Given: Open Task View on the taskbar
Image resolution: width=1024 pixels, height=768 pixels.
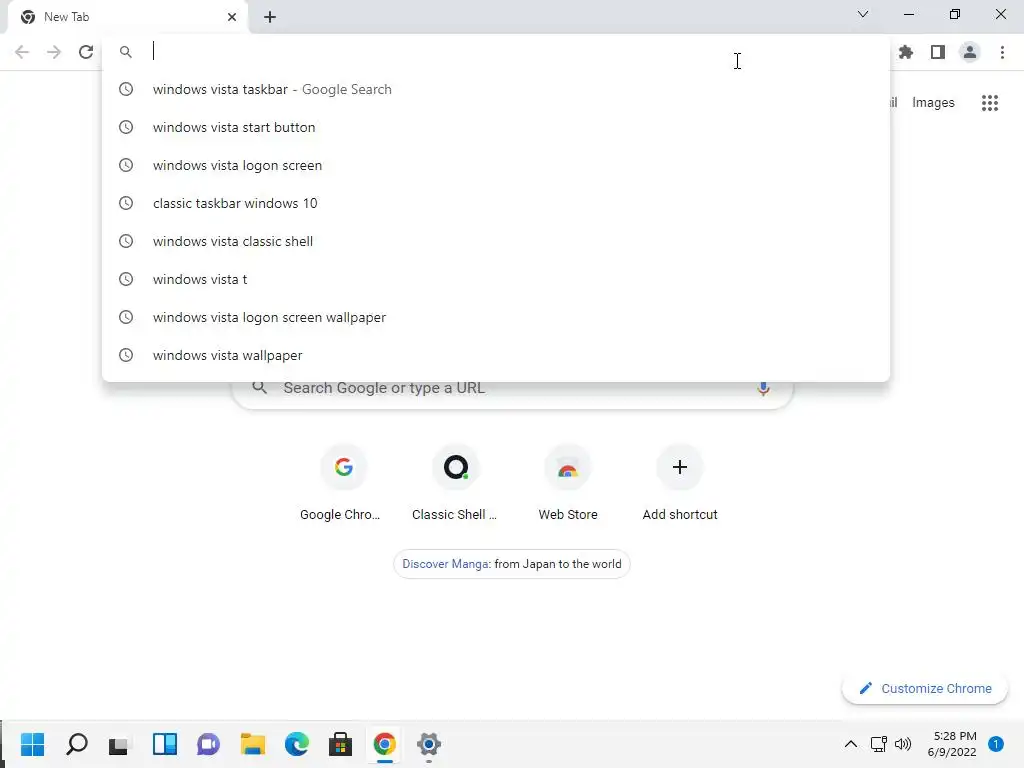Looking at the screenshot, I should click(120, 744).
